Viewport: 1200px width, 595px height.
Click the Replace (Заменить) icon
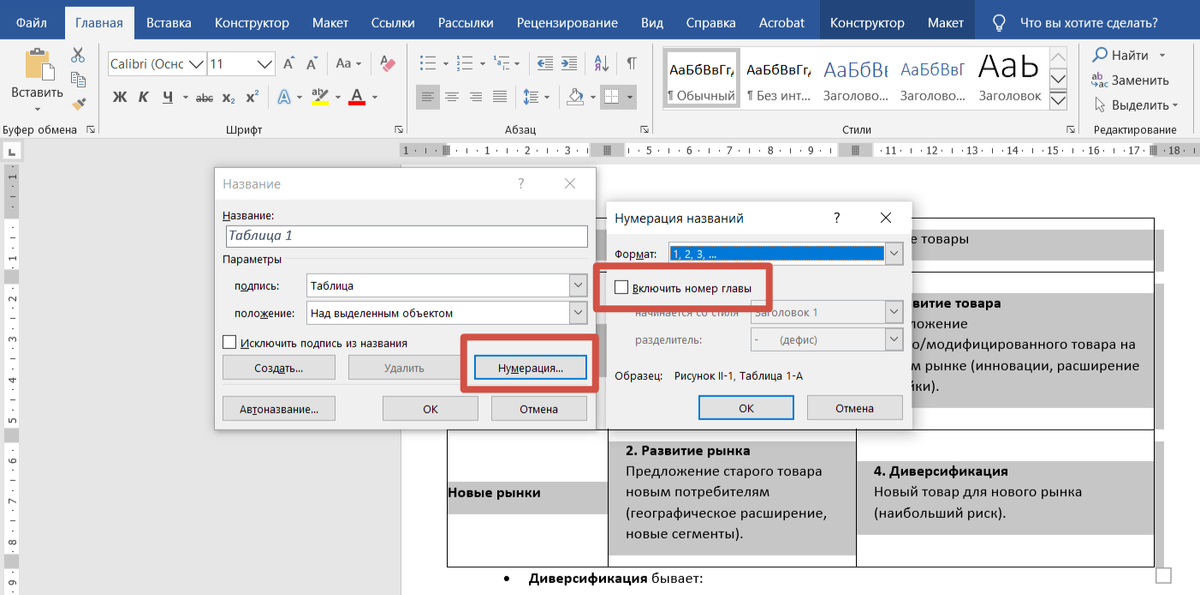click(x=1101, y=80)
